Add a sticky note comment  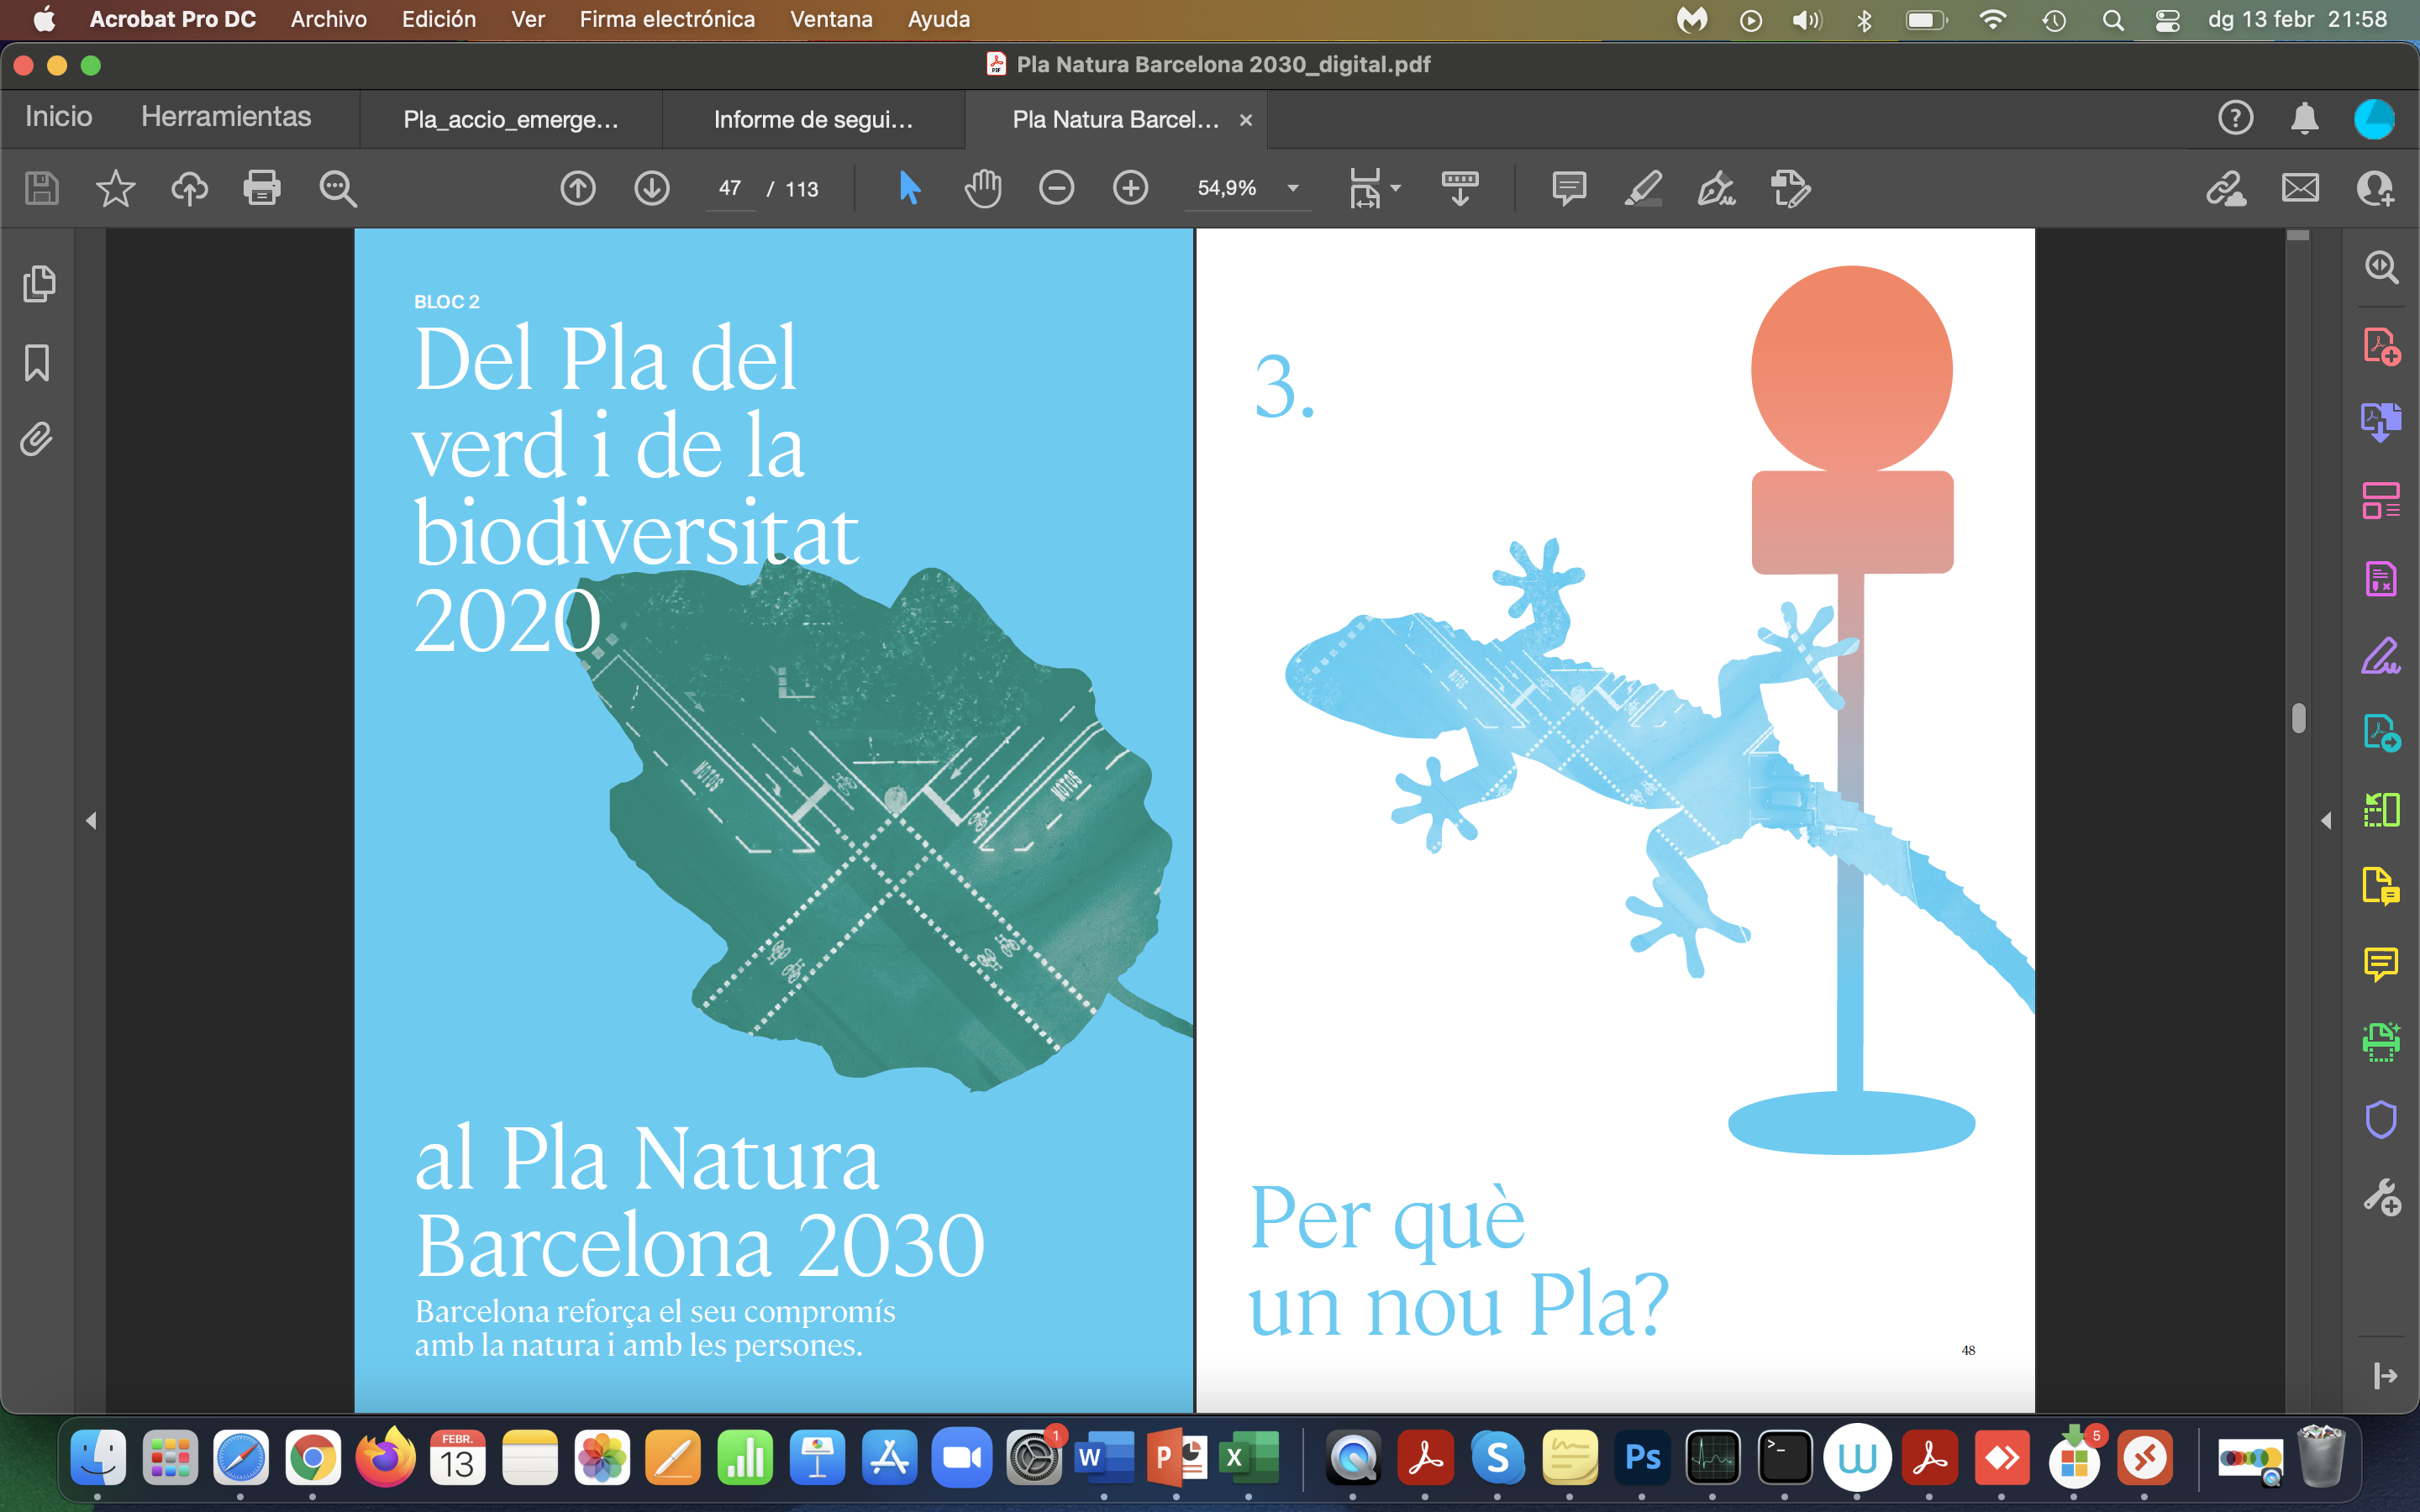point(1568,188)
